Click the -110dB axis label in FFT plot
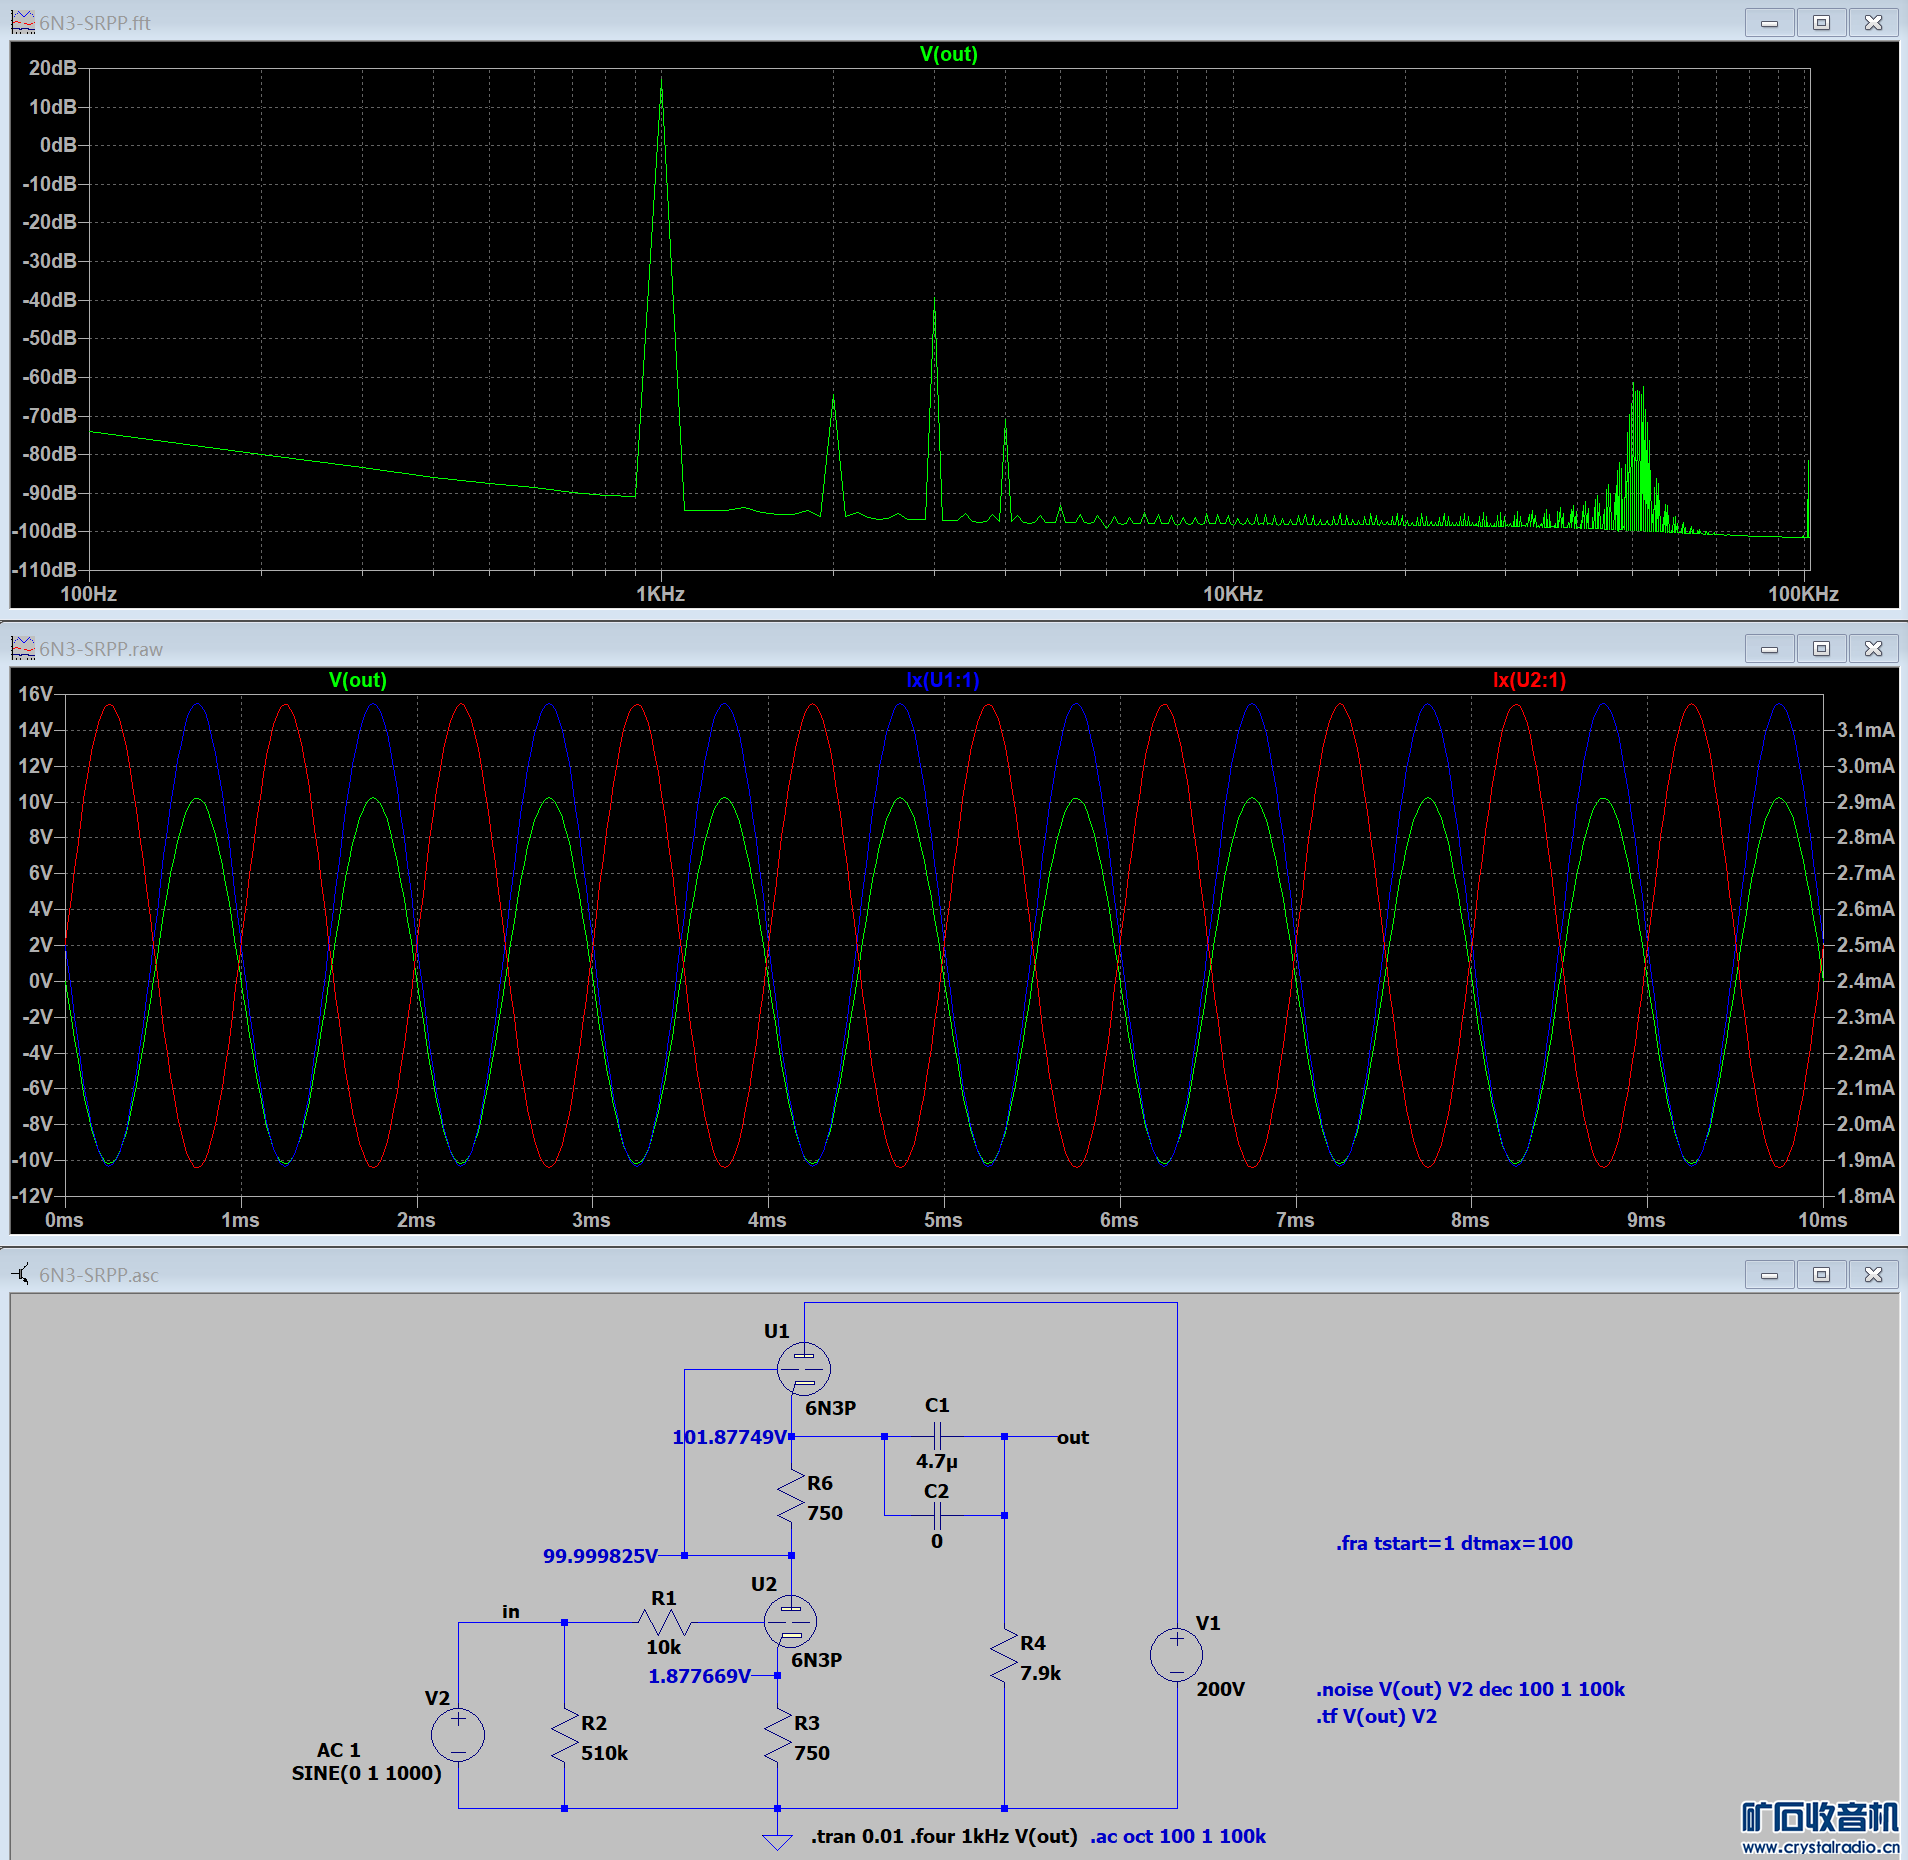The height and width of the screenshot is (1860, 1908). (x=45, y=570)
